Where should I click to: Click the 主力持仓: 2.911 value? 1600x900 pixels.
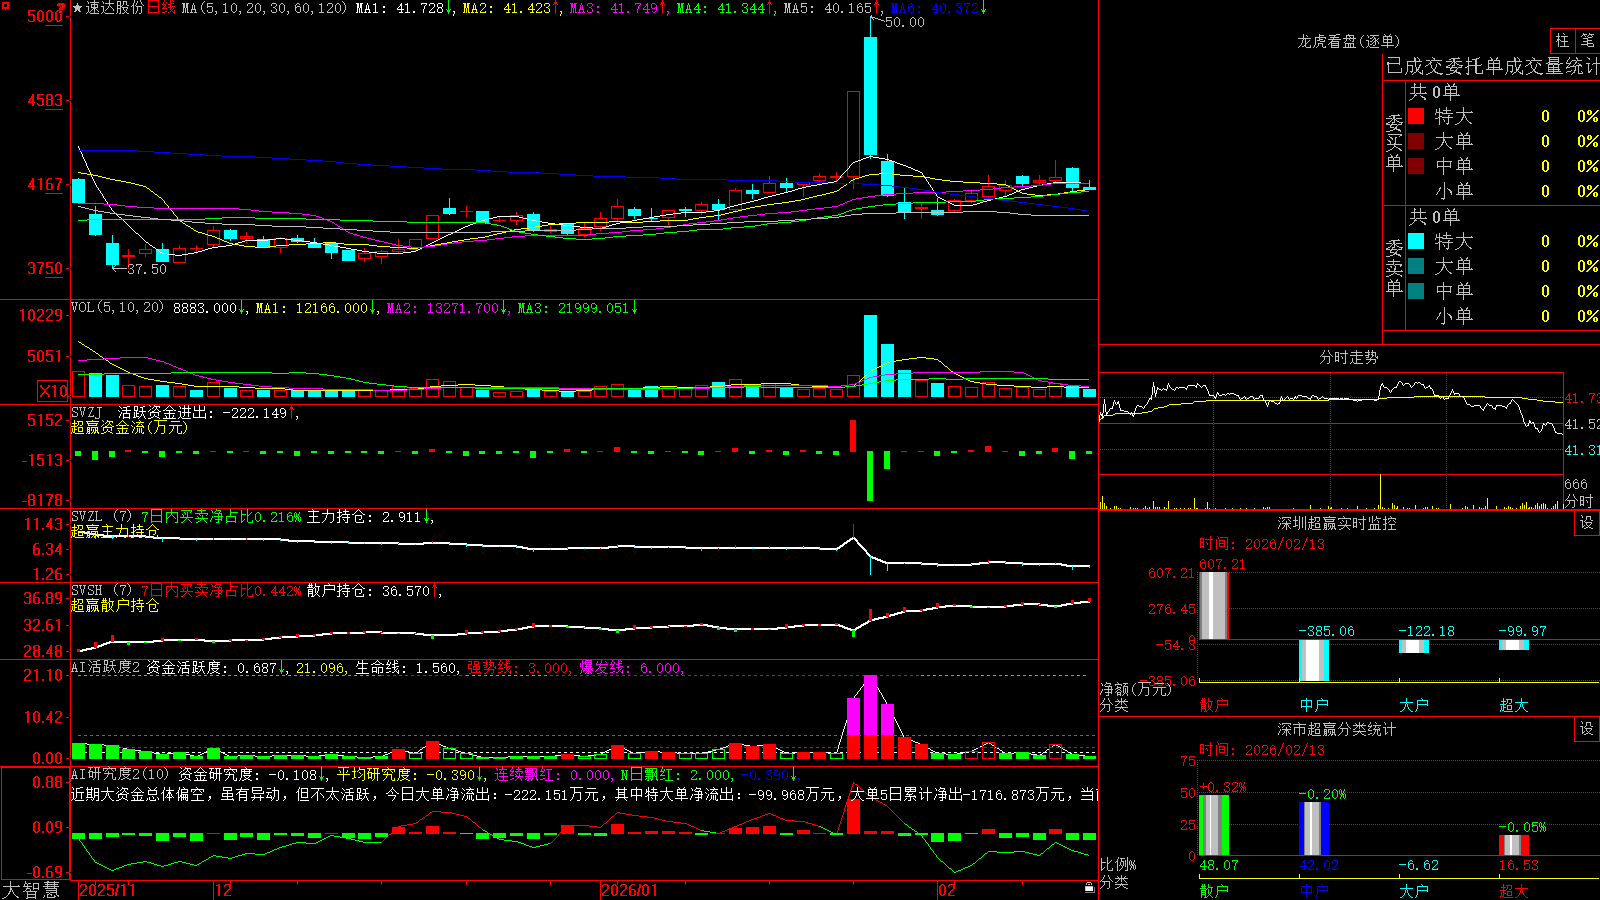tap(364, 517)
